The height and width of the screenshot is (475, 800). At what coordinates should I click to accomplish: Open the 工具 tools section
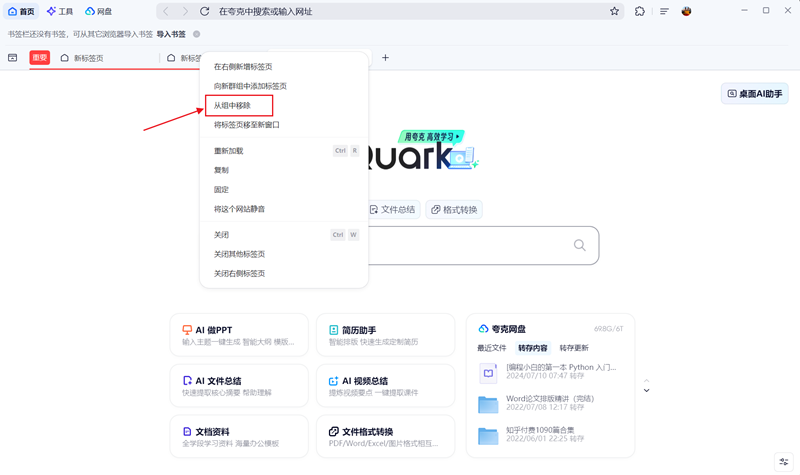click(x=60, y=11)
